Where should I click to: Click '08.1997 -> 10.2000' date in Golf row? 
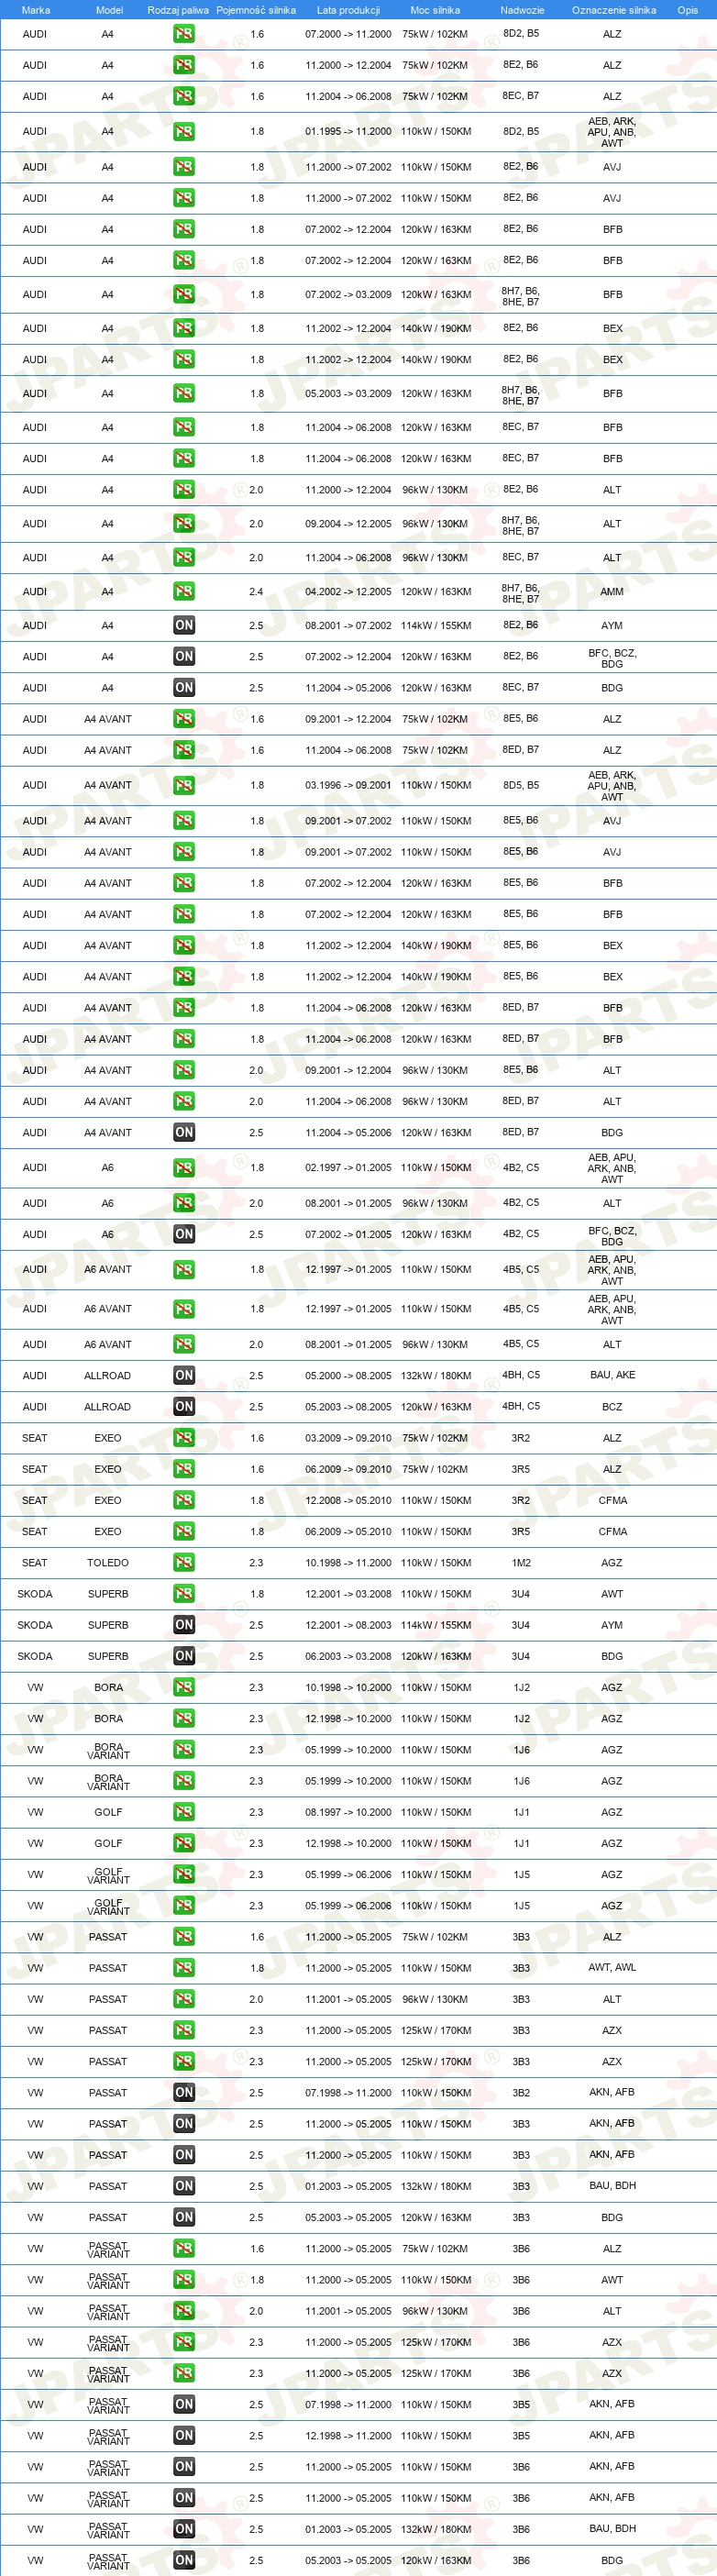coord(348,1811)
